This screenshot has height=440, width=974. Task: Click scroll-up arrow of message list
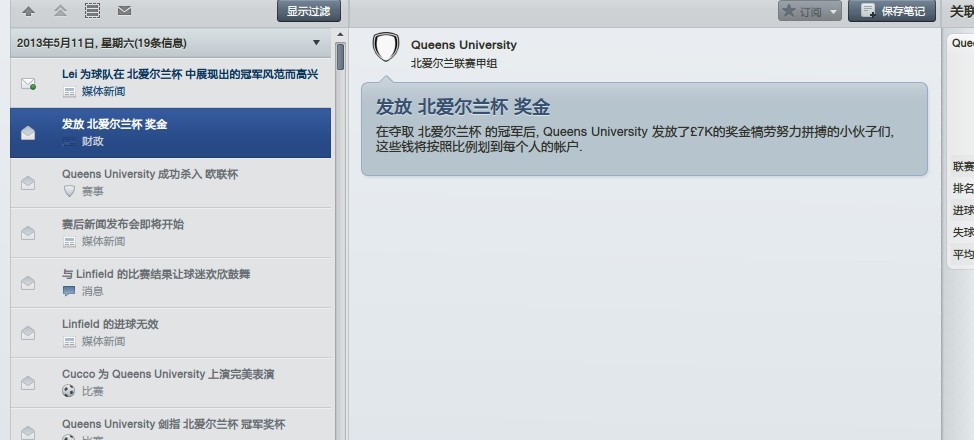[x=340, y=35]
